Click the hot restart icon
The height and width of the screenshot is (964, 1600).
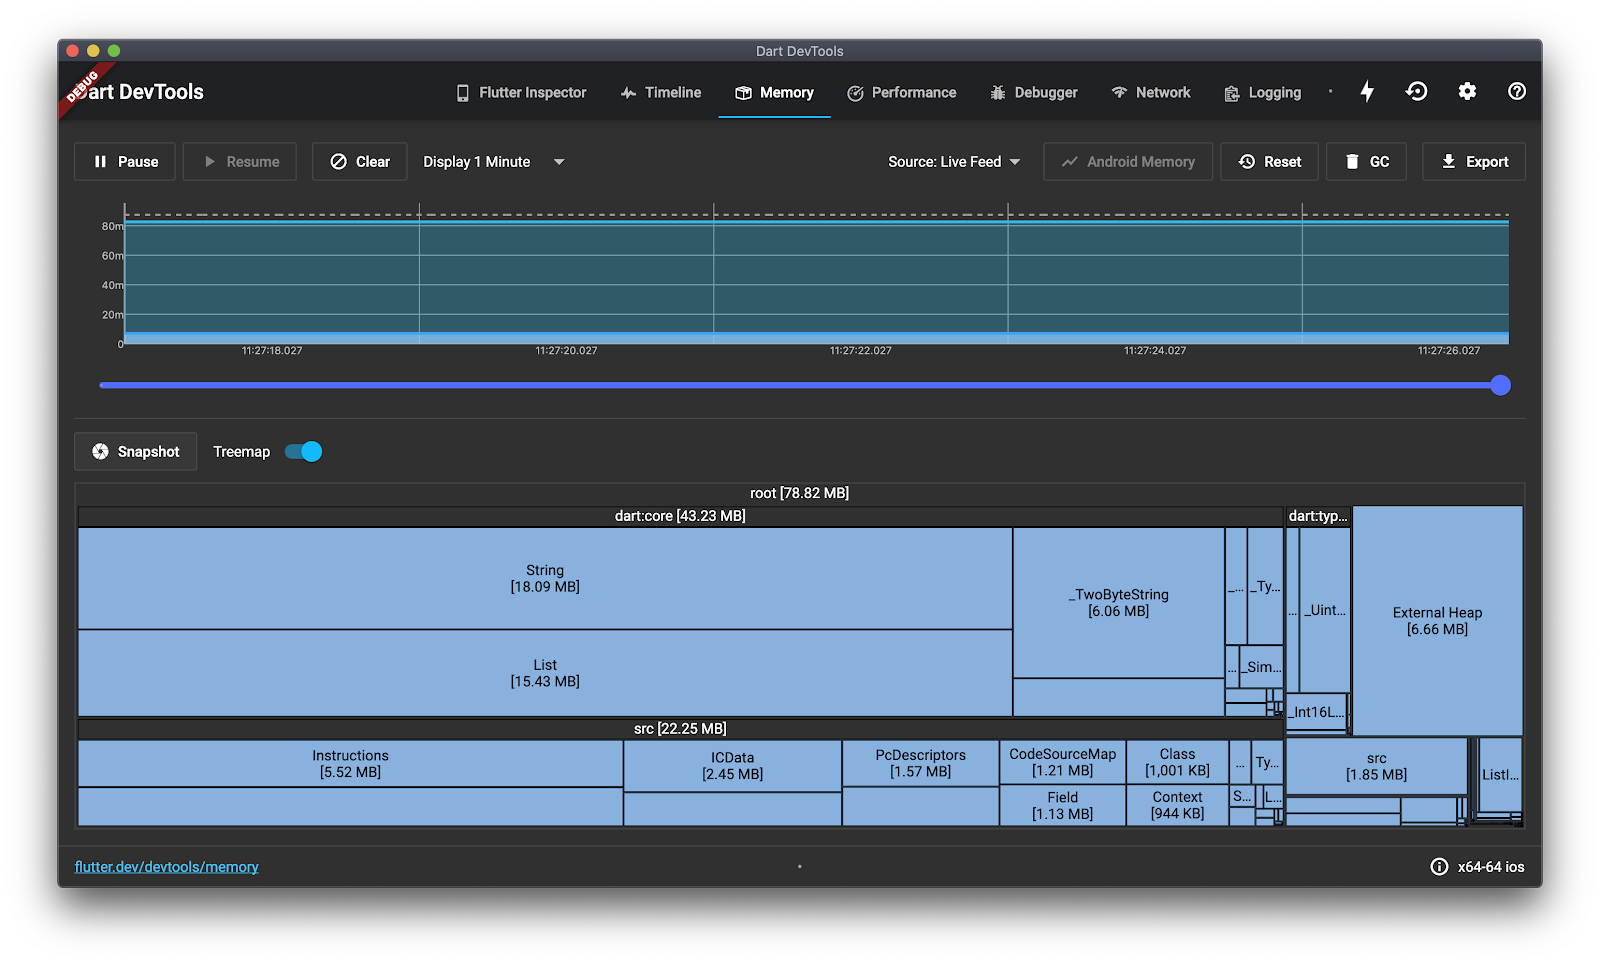1417,92
